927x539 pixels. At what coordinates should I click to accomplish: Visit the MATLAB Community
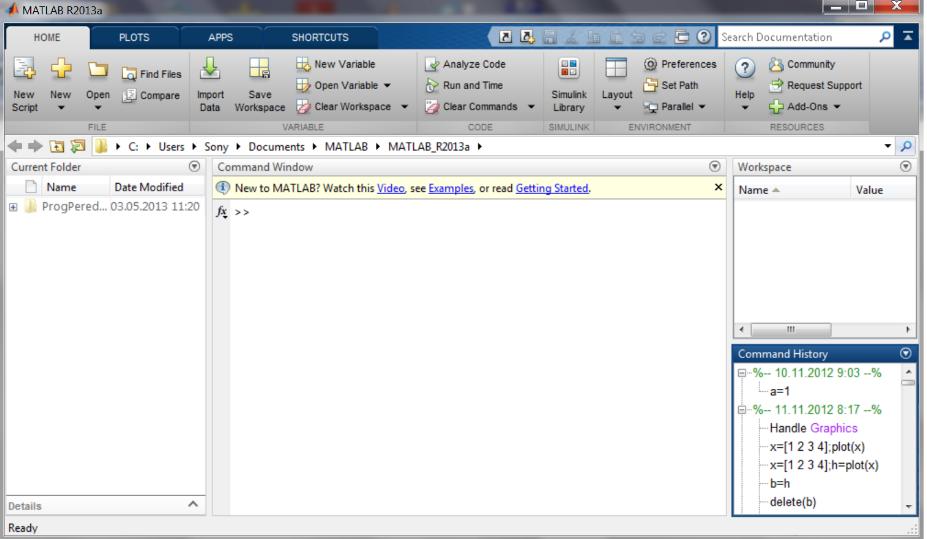pyautogui.click(x=802, y=64)
